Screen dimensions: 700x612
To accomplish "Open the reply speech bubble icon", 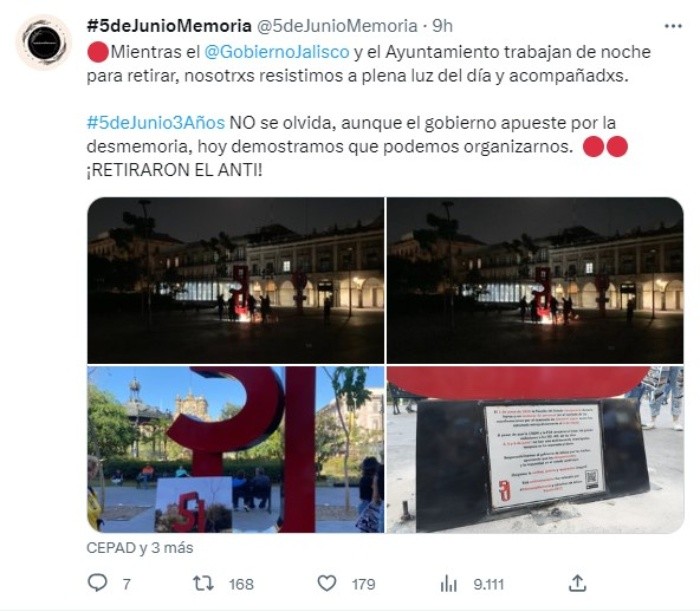I will 97,583.
